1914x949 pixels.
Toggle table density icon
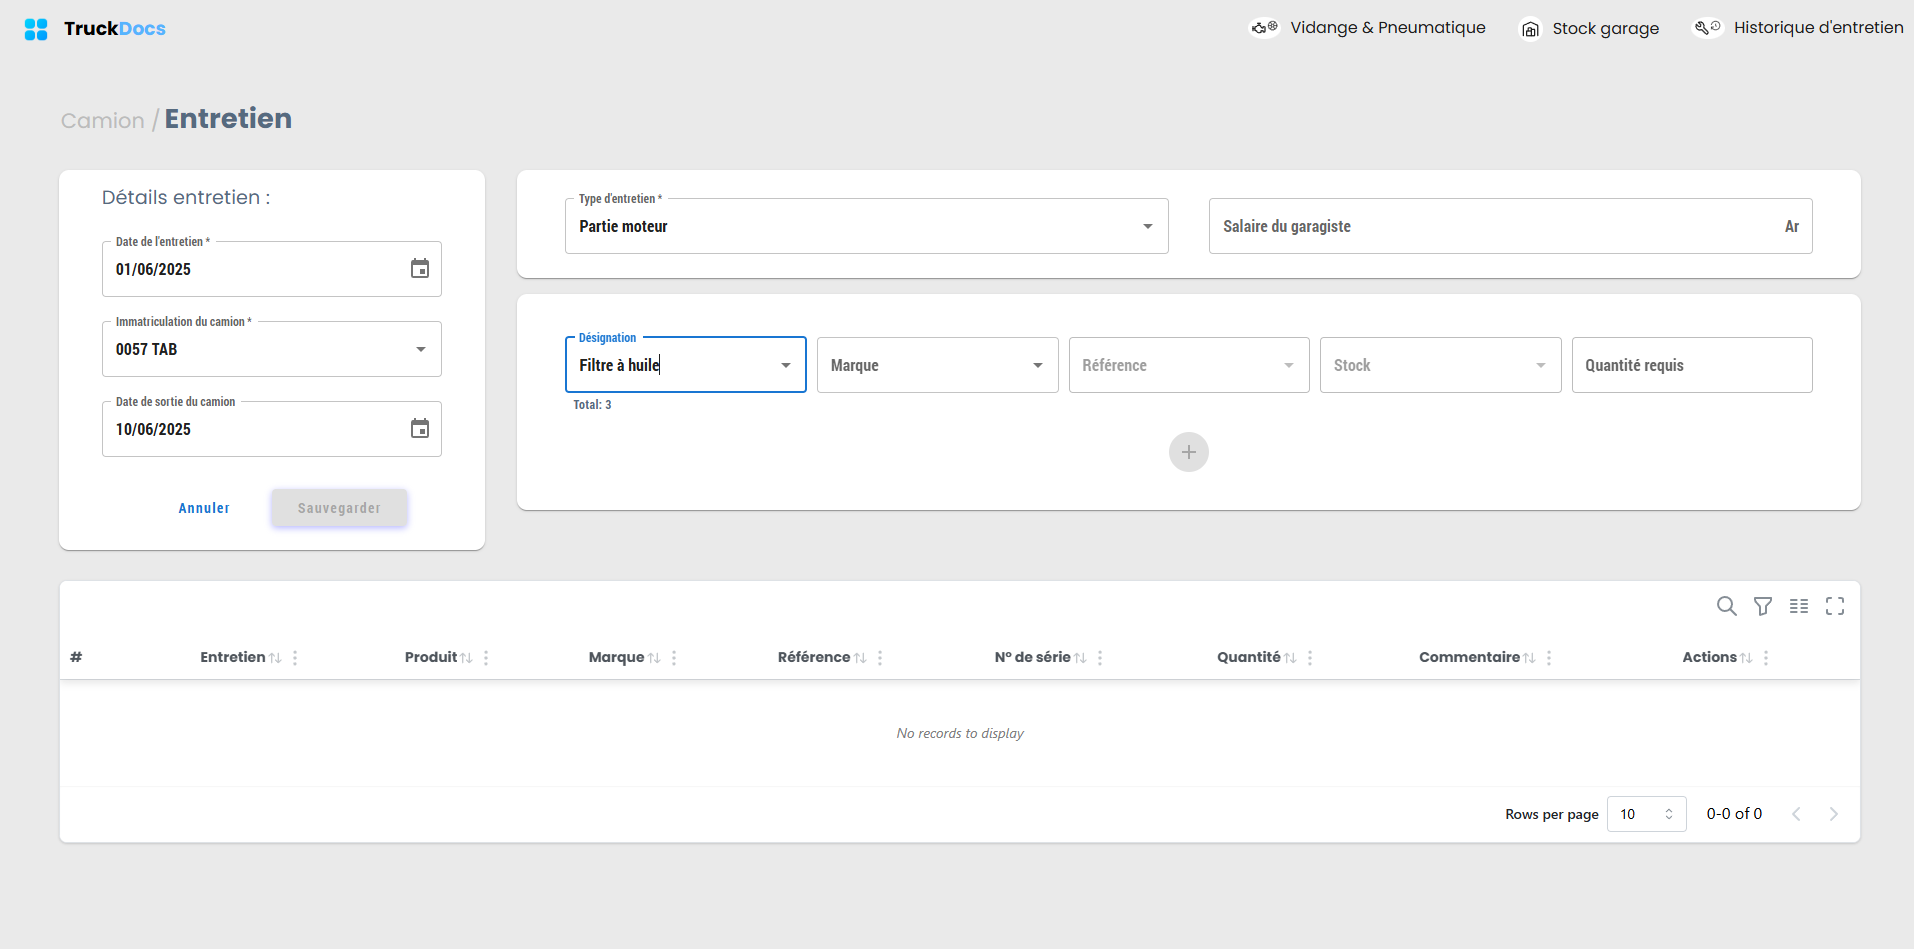1799,606
